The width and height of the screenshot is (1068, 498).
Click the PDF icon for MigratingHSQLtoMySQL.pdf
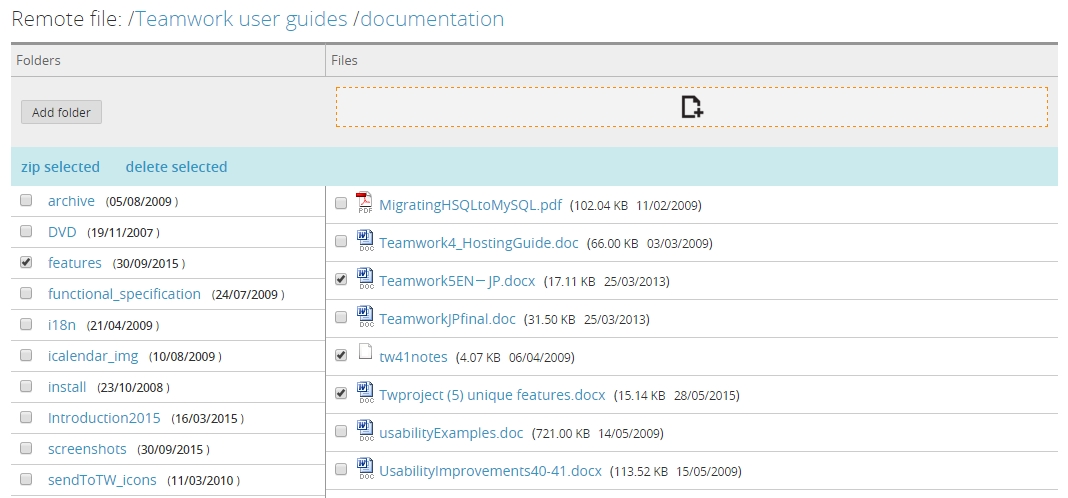(x=364, y=204)
